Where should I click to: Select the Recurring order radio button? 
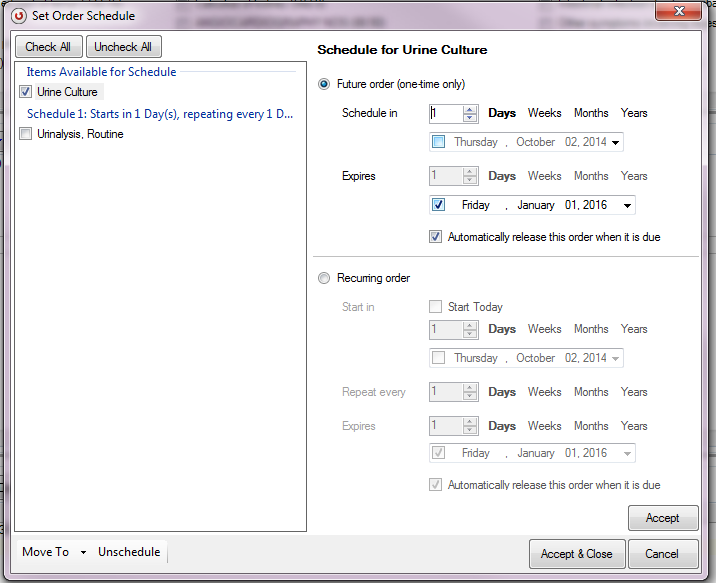point(324,278)
